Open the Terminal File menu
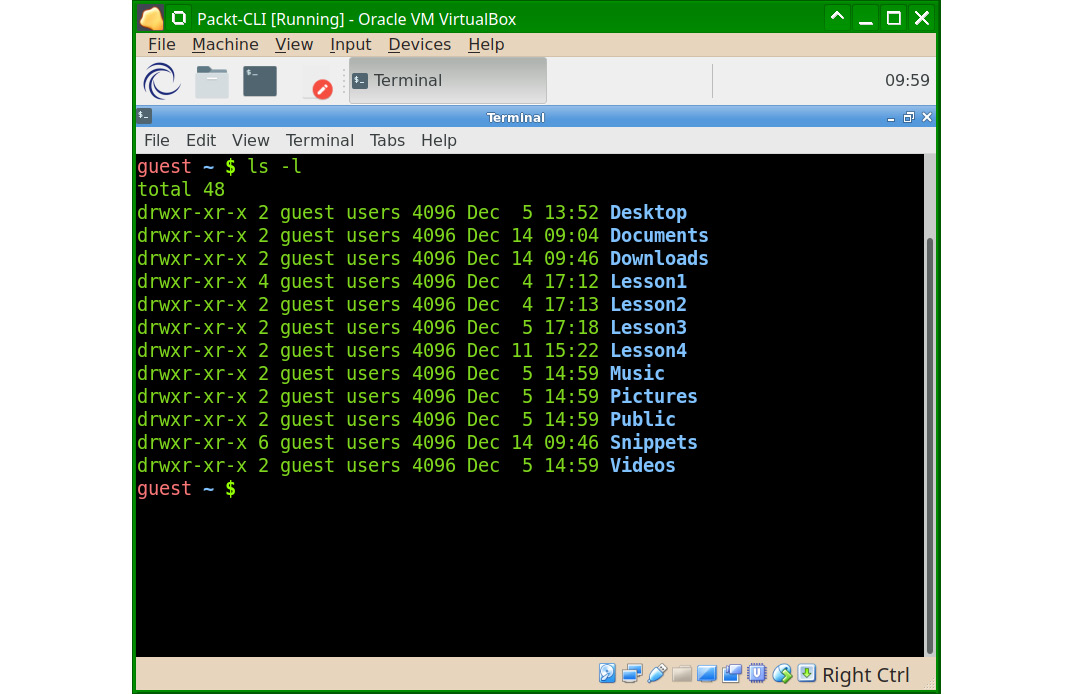1073x694 pixels. (157, 140)
